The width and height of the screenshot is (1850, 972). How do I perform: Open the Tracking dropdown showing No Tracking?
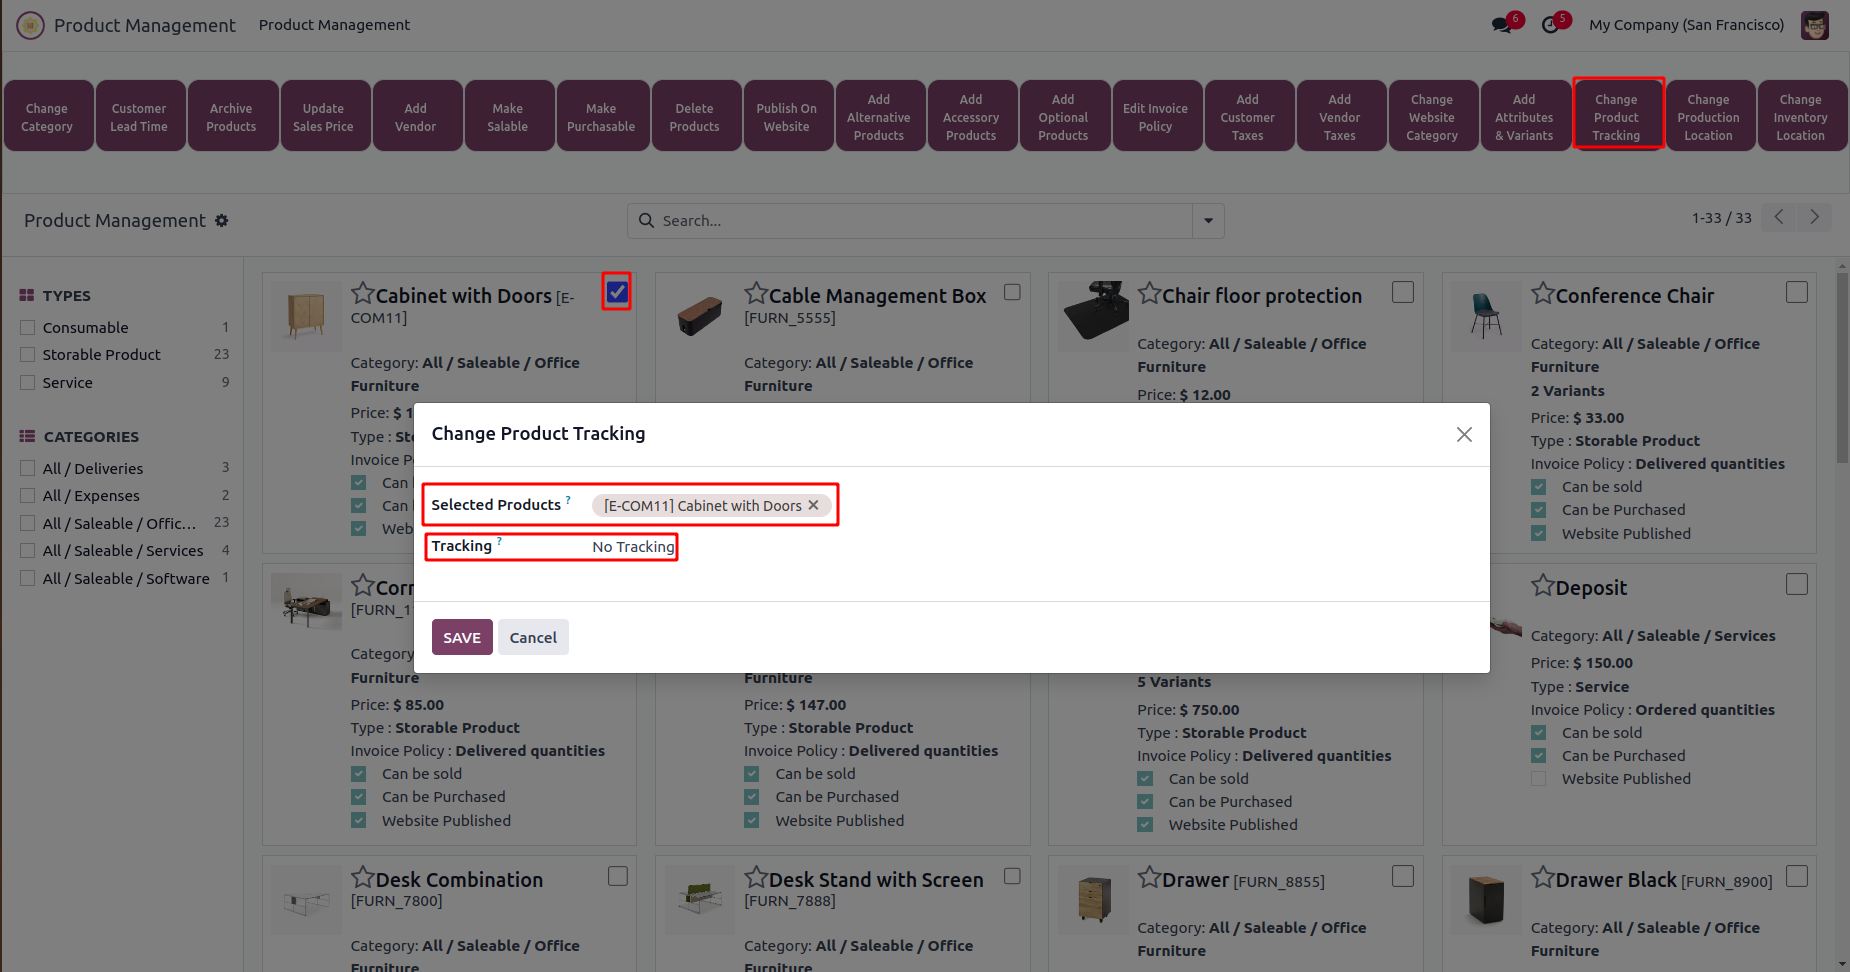point(633,547)
